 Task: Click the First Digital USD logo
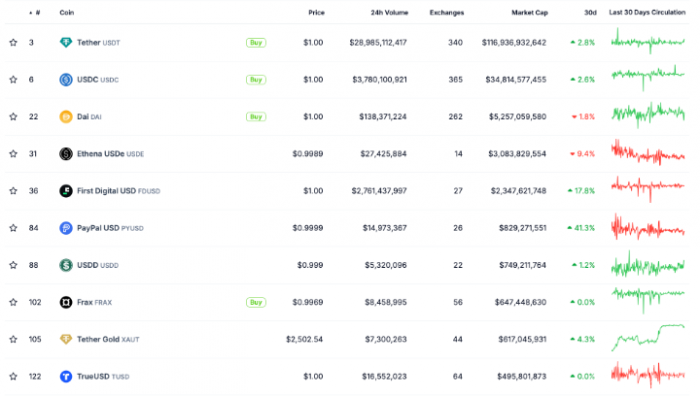(66, 191)
